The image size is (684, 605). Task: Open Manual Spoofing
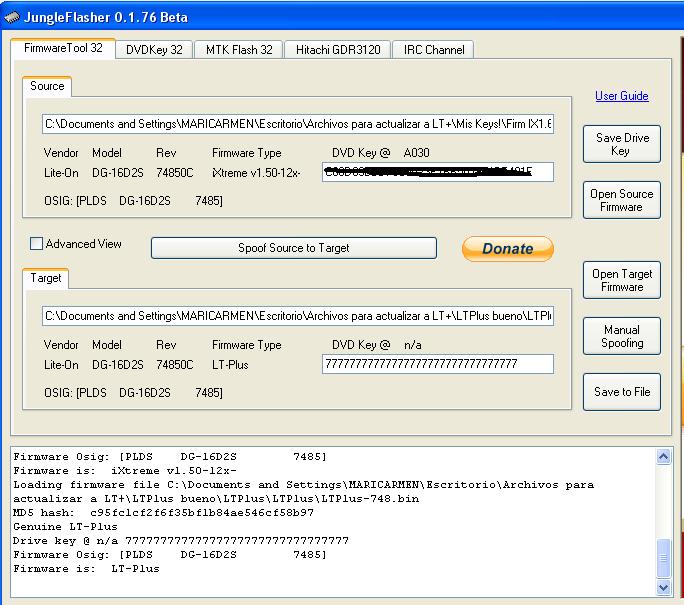tap(621, 336)
